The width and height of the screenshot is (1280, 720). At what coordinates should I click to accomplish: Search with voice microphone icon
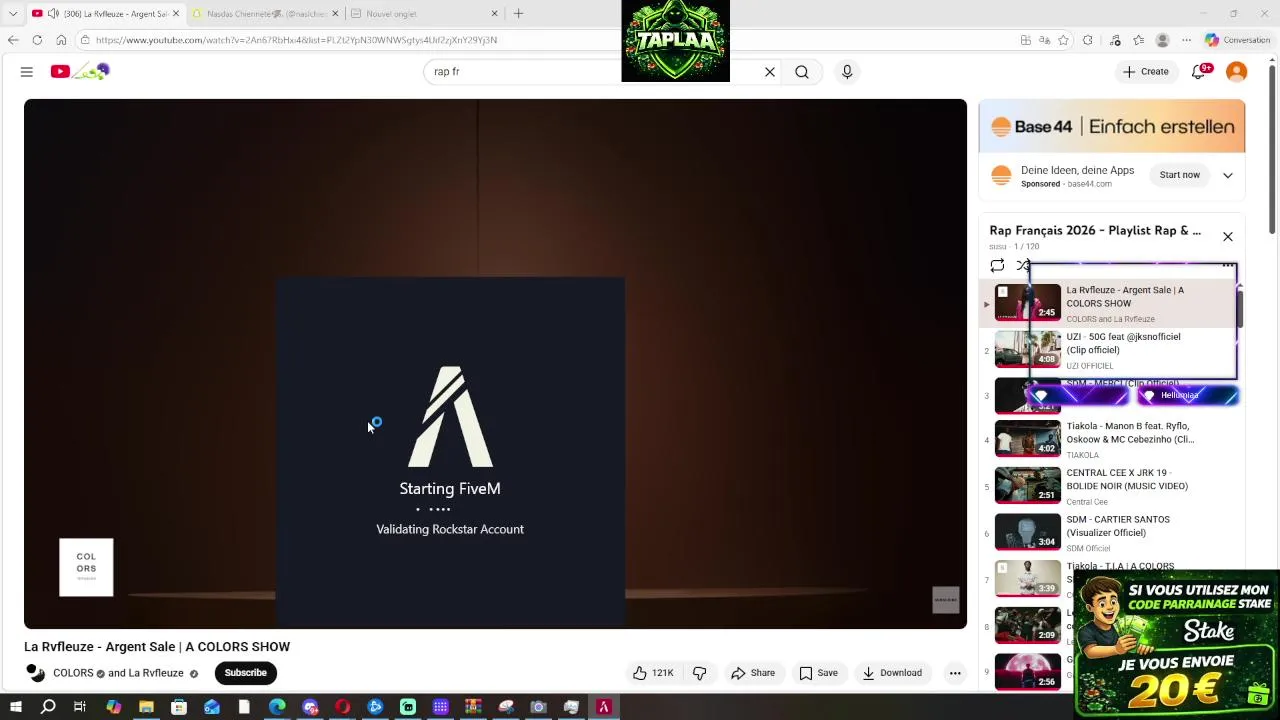tap(847, 72)
